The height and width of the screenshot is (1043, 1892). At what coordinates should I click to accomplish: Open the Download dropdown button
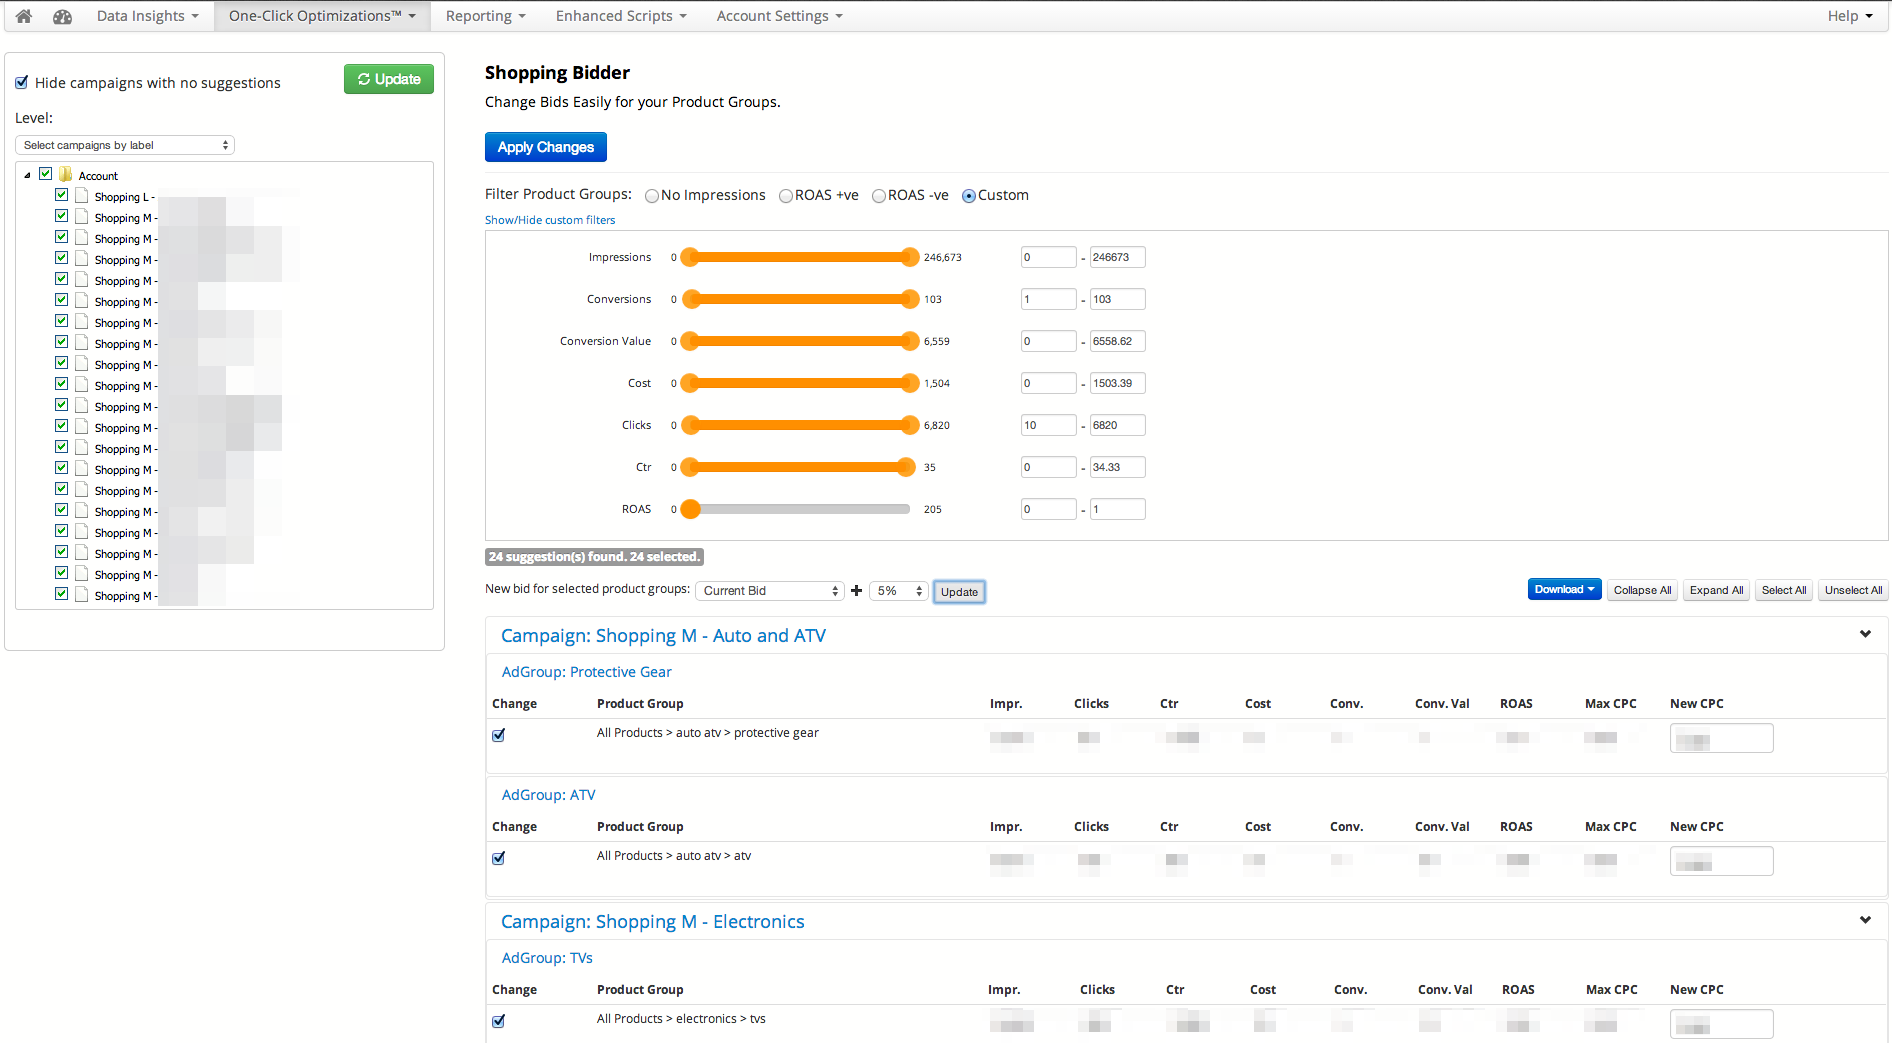(1564, 590)
